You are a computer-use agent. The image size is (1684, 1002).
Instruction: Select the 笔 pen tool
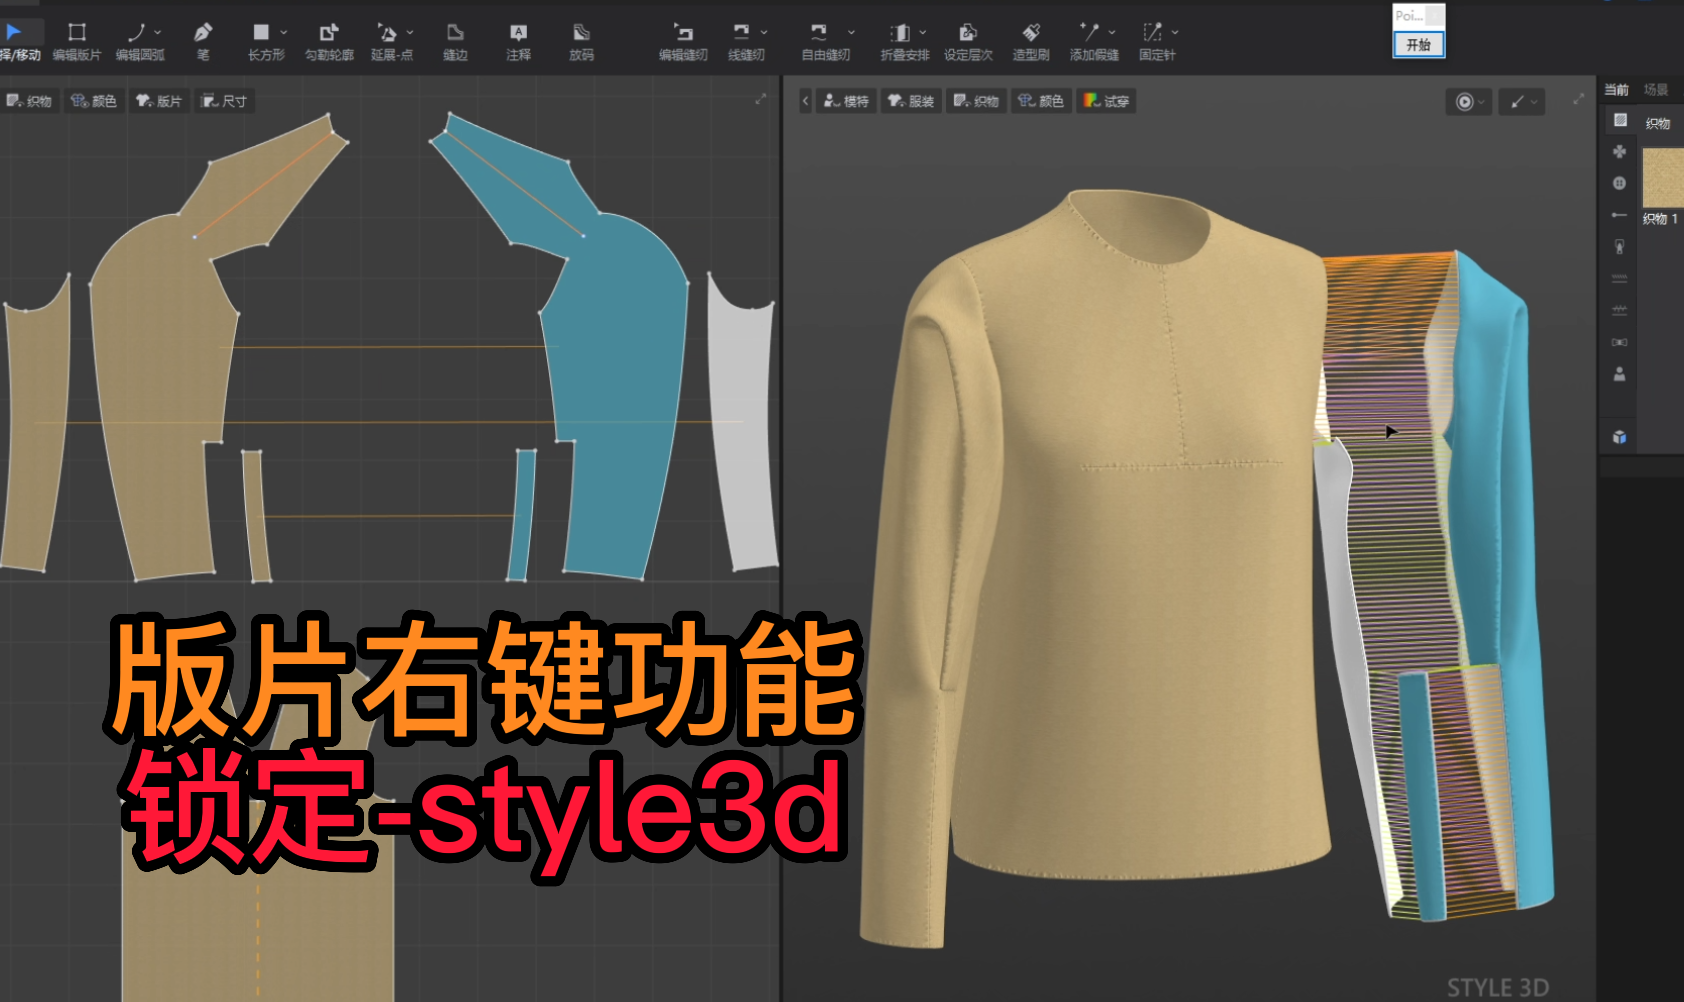pos(203,42)
